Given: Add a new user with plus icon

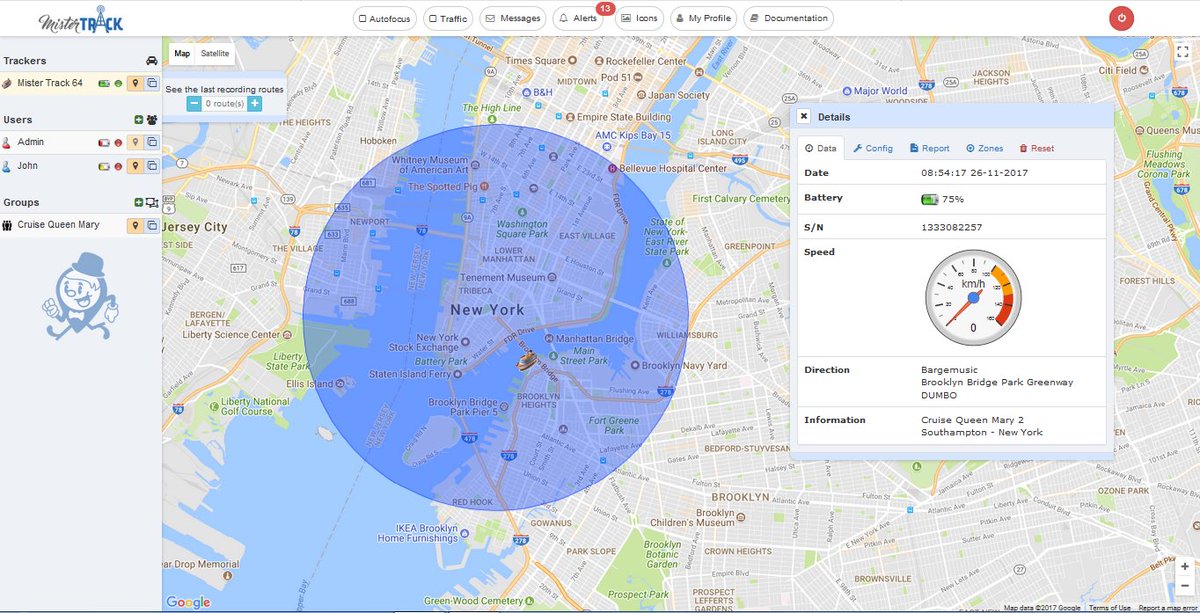Looking at the screenshot, I should click(x=139, y=120).
